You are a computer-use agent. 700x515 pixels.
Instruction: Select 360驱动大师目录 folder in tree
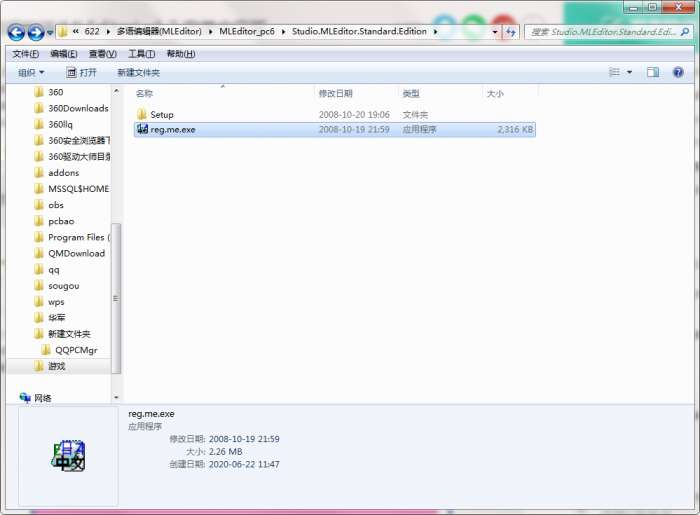pos(79,157)
